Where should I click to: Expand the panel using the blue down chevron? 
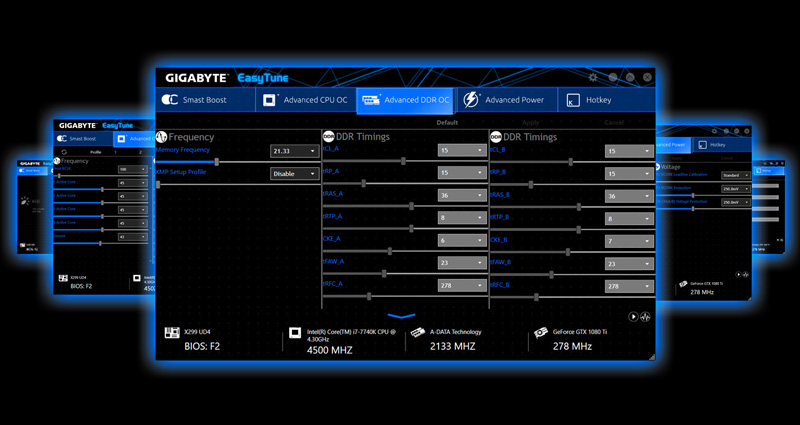(402, 316)
